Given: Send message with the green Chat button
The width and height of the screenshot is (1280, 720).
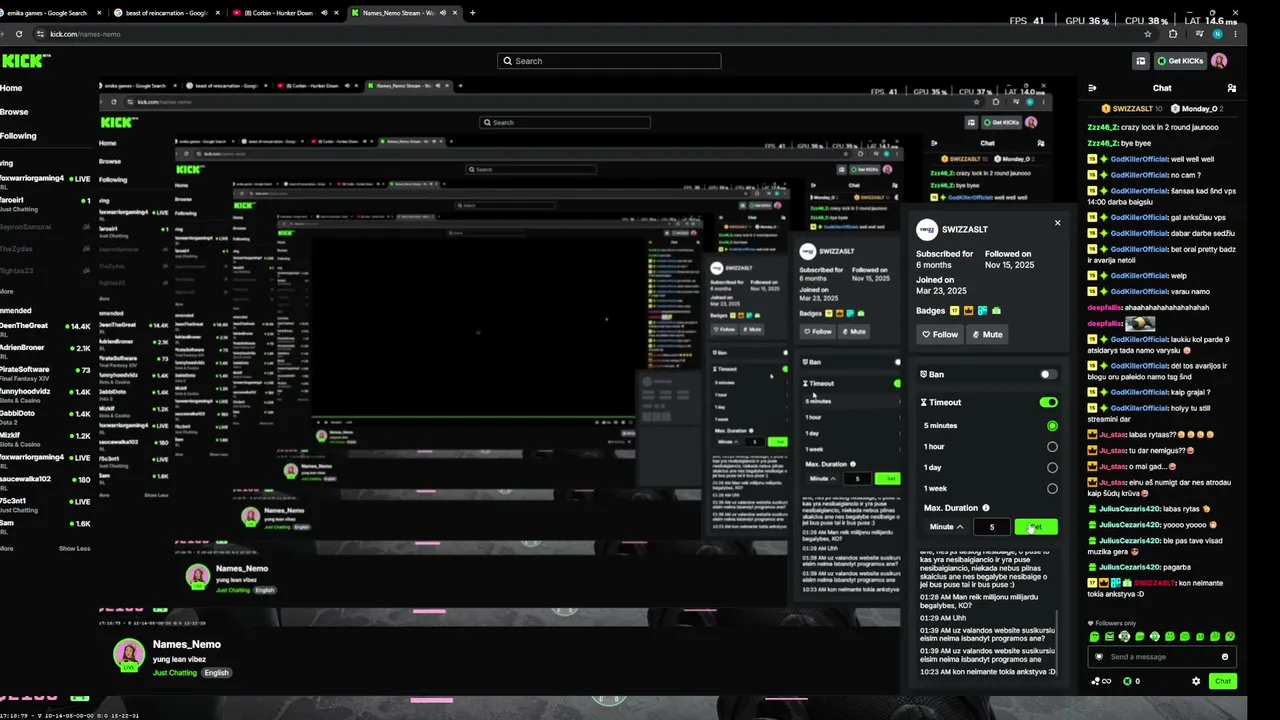Looking at the screenshot, I should (x=1223, y=681).
